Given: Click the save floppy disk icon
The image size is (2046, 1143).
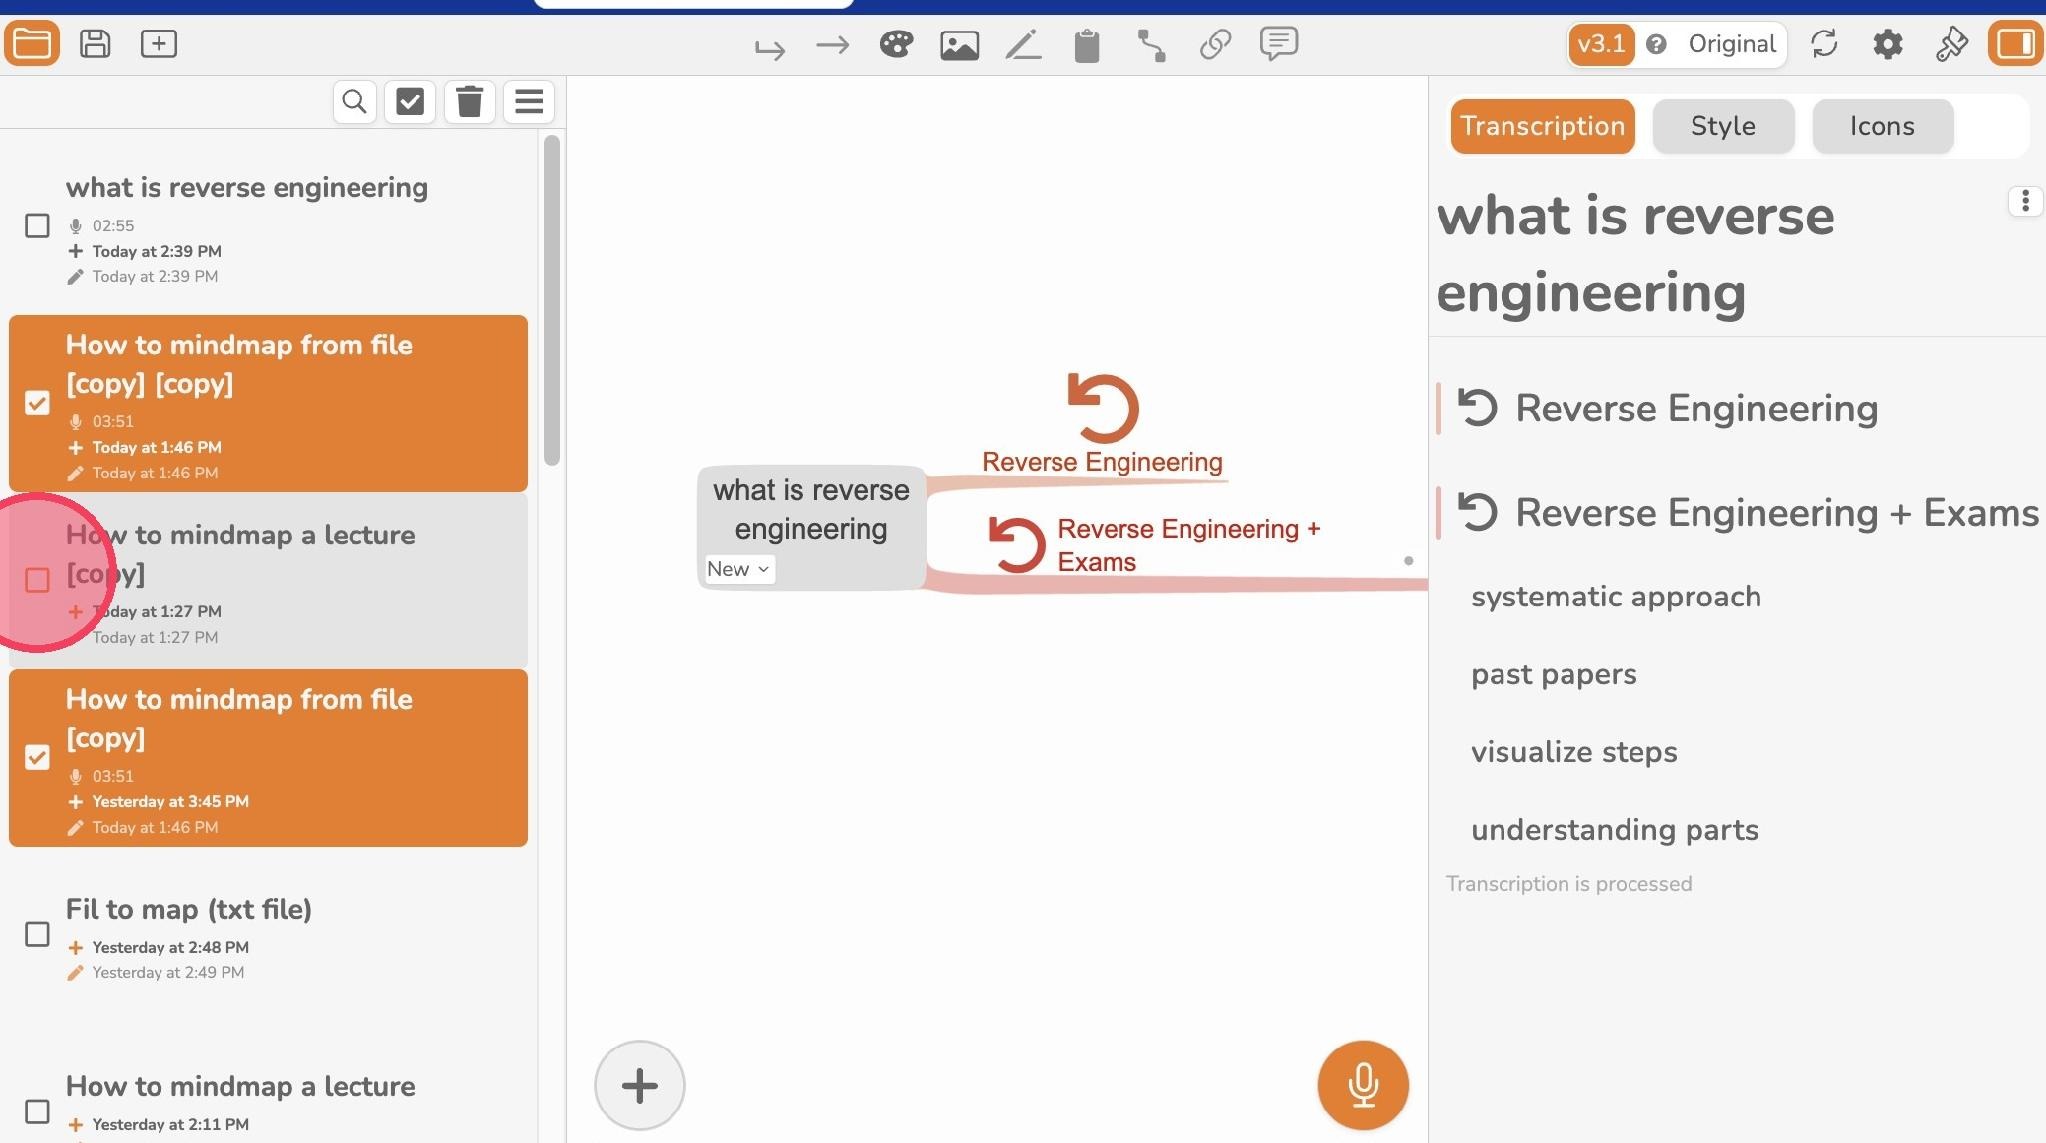Looking at the screenshot, I should pyautogui.click(x=95, y=44).
